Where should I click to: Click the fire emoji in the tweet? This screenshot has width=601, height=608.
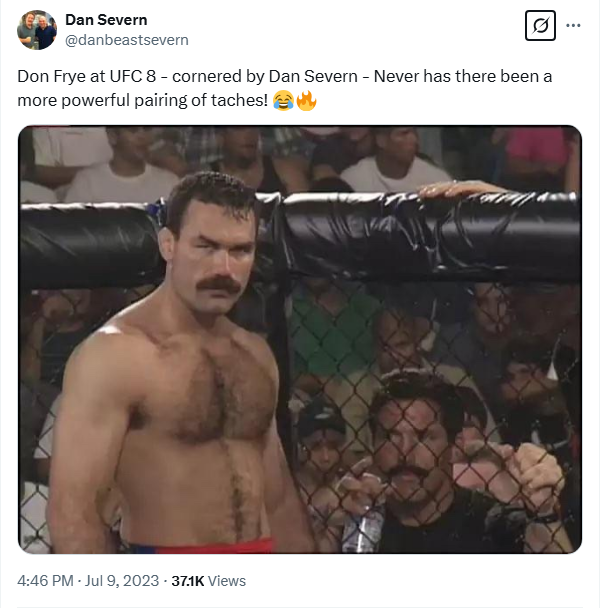(x=305, y=101)
